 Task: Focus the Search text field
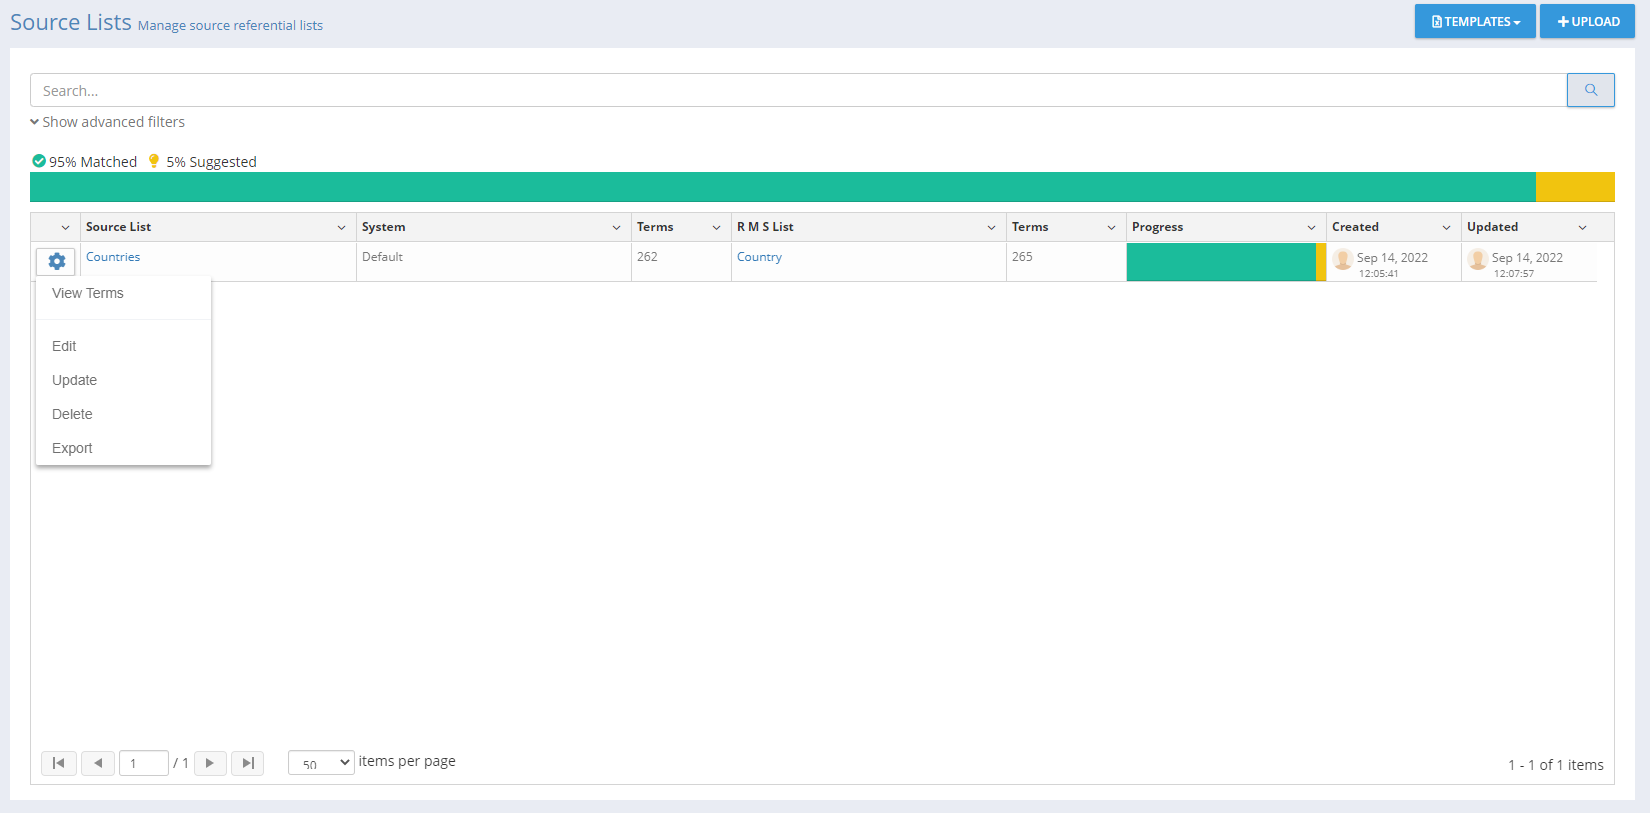tap(798, 90)
